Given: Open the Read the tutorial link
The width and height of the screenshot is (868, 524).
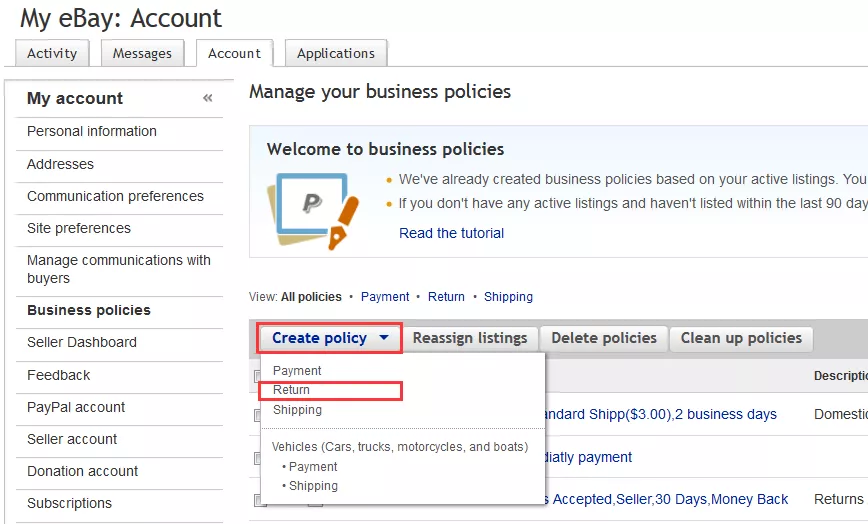Looking at the screenshot, I should click(451, 233).
